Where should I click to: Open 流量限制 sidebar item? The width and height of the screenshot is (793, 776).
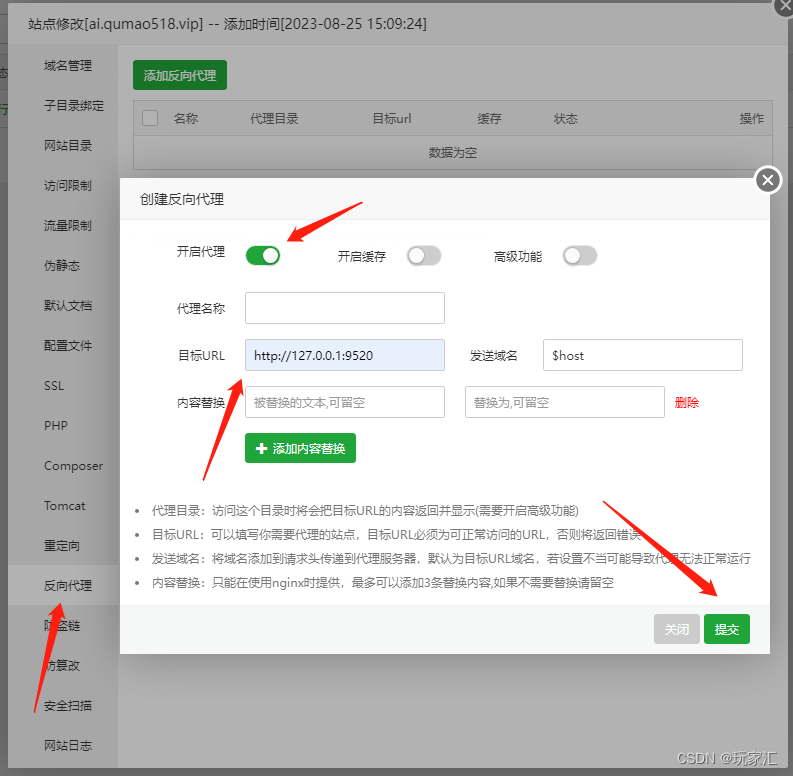click(x=68, y=226)
